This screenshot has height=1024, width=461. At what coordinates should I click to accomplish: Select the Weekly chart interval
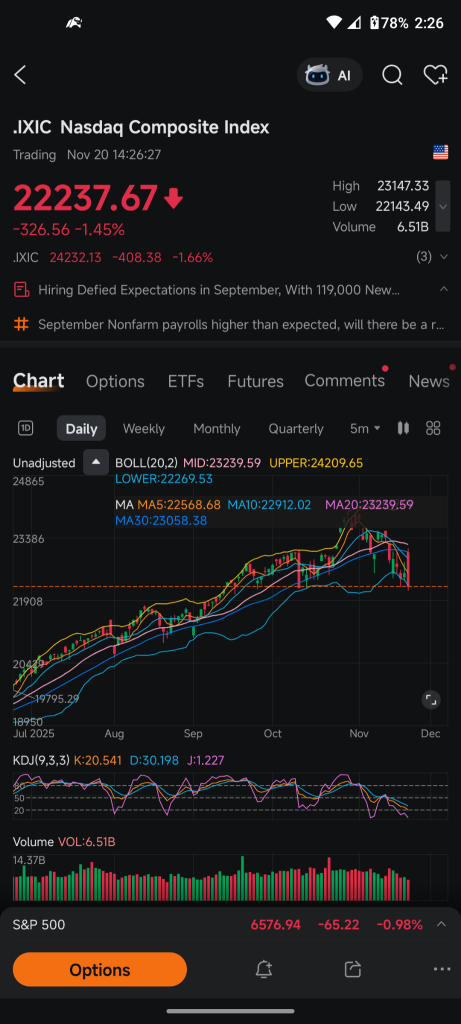click(x=144, y=429)
